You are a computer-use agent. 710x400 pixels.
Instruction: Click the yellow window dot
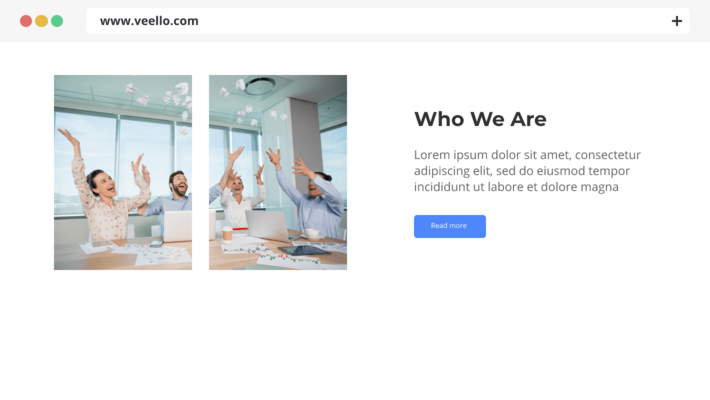41,21
